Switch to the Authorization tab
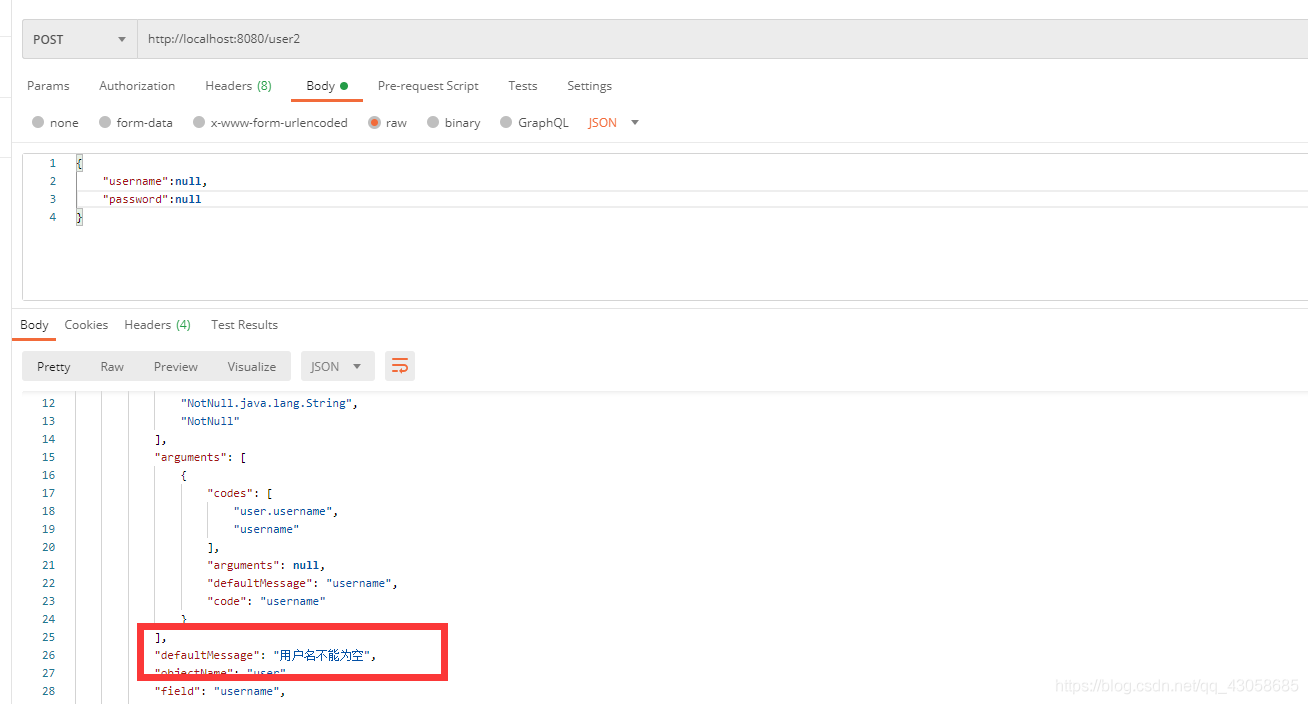This screenshot has width=1308, height=704. click(x=137, y=86)
